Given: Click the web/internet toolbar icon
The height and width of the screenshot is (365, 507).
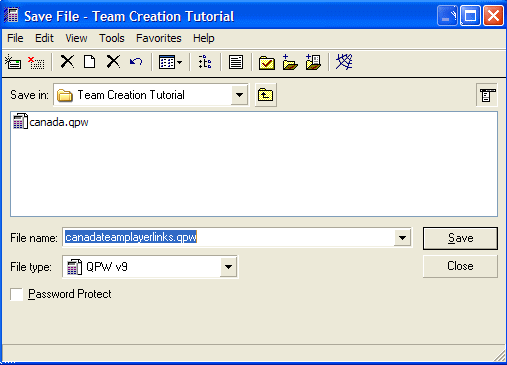Looking at the screenshot, I should (344, 62).
